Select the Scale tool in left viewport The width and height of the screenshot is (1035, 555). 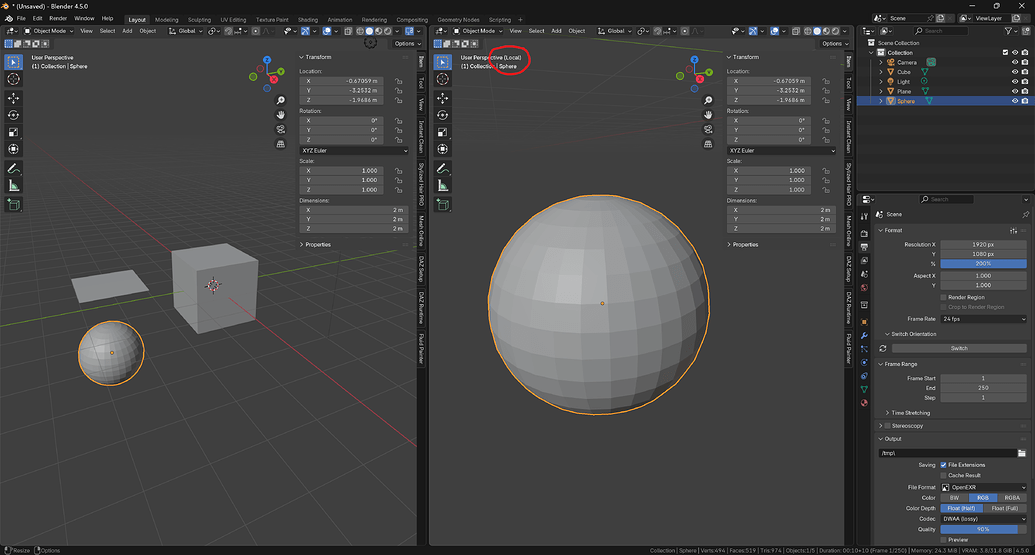tap(13, 133)
